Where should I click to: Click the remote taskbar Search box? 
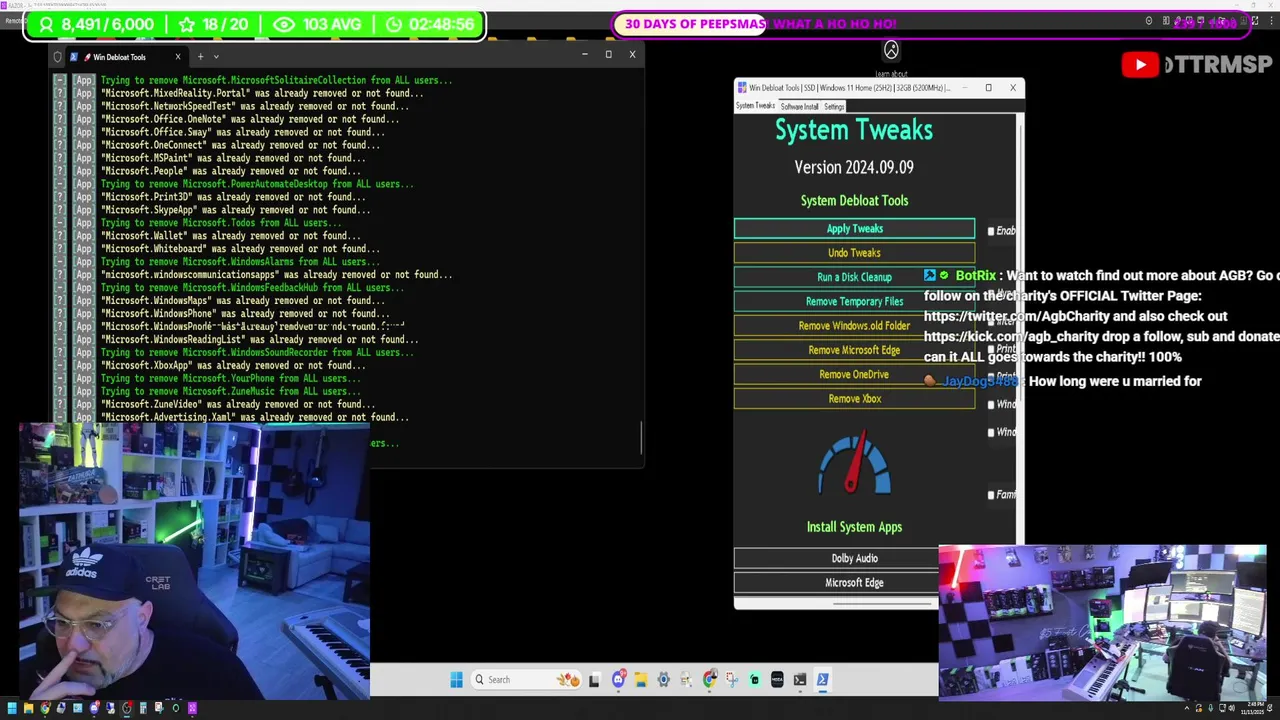(526, 679)
